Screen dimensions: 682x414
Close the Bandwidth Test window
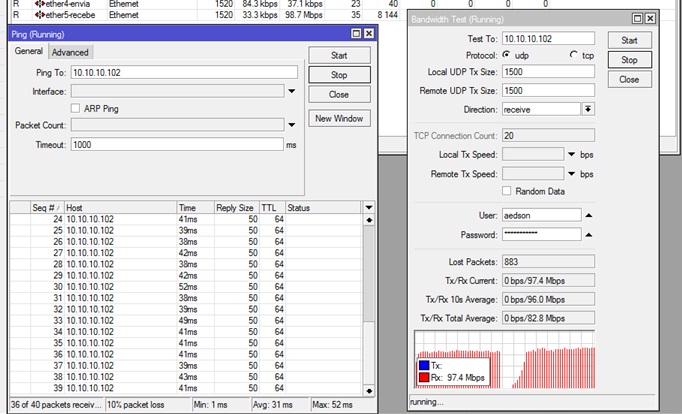point(650,18)
